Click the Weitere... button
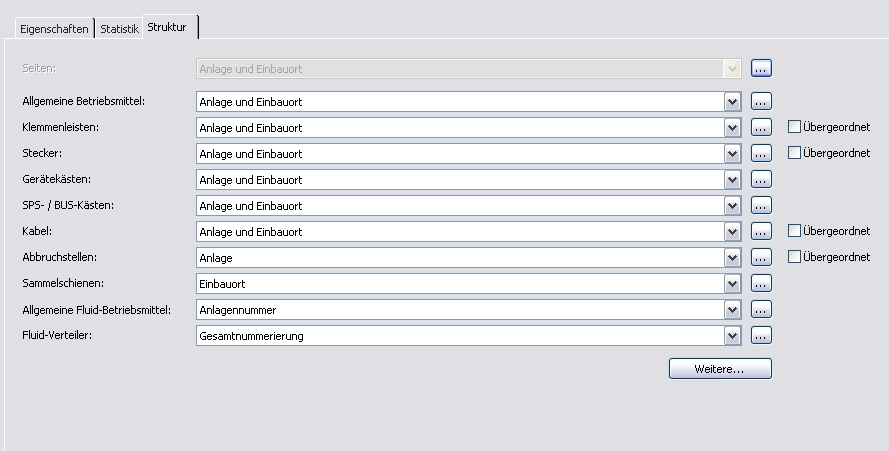The width and height of the screenshot is (889, 451). (720, 369)
